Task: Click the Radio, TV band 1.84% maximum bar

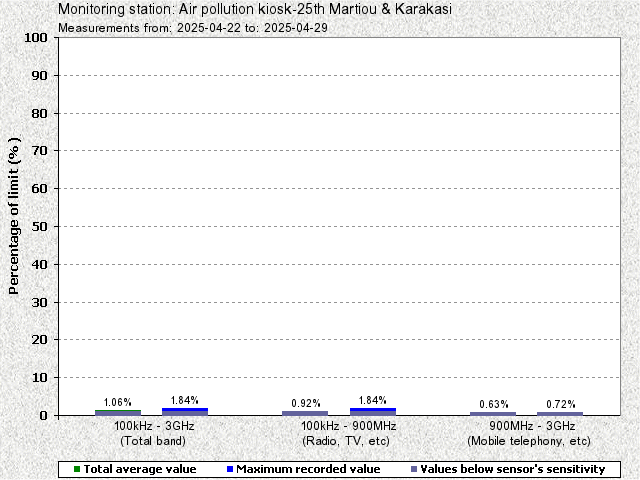Action: click(x=373, y=411)
